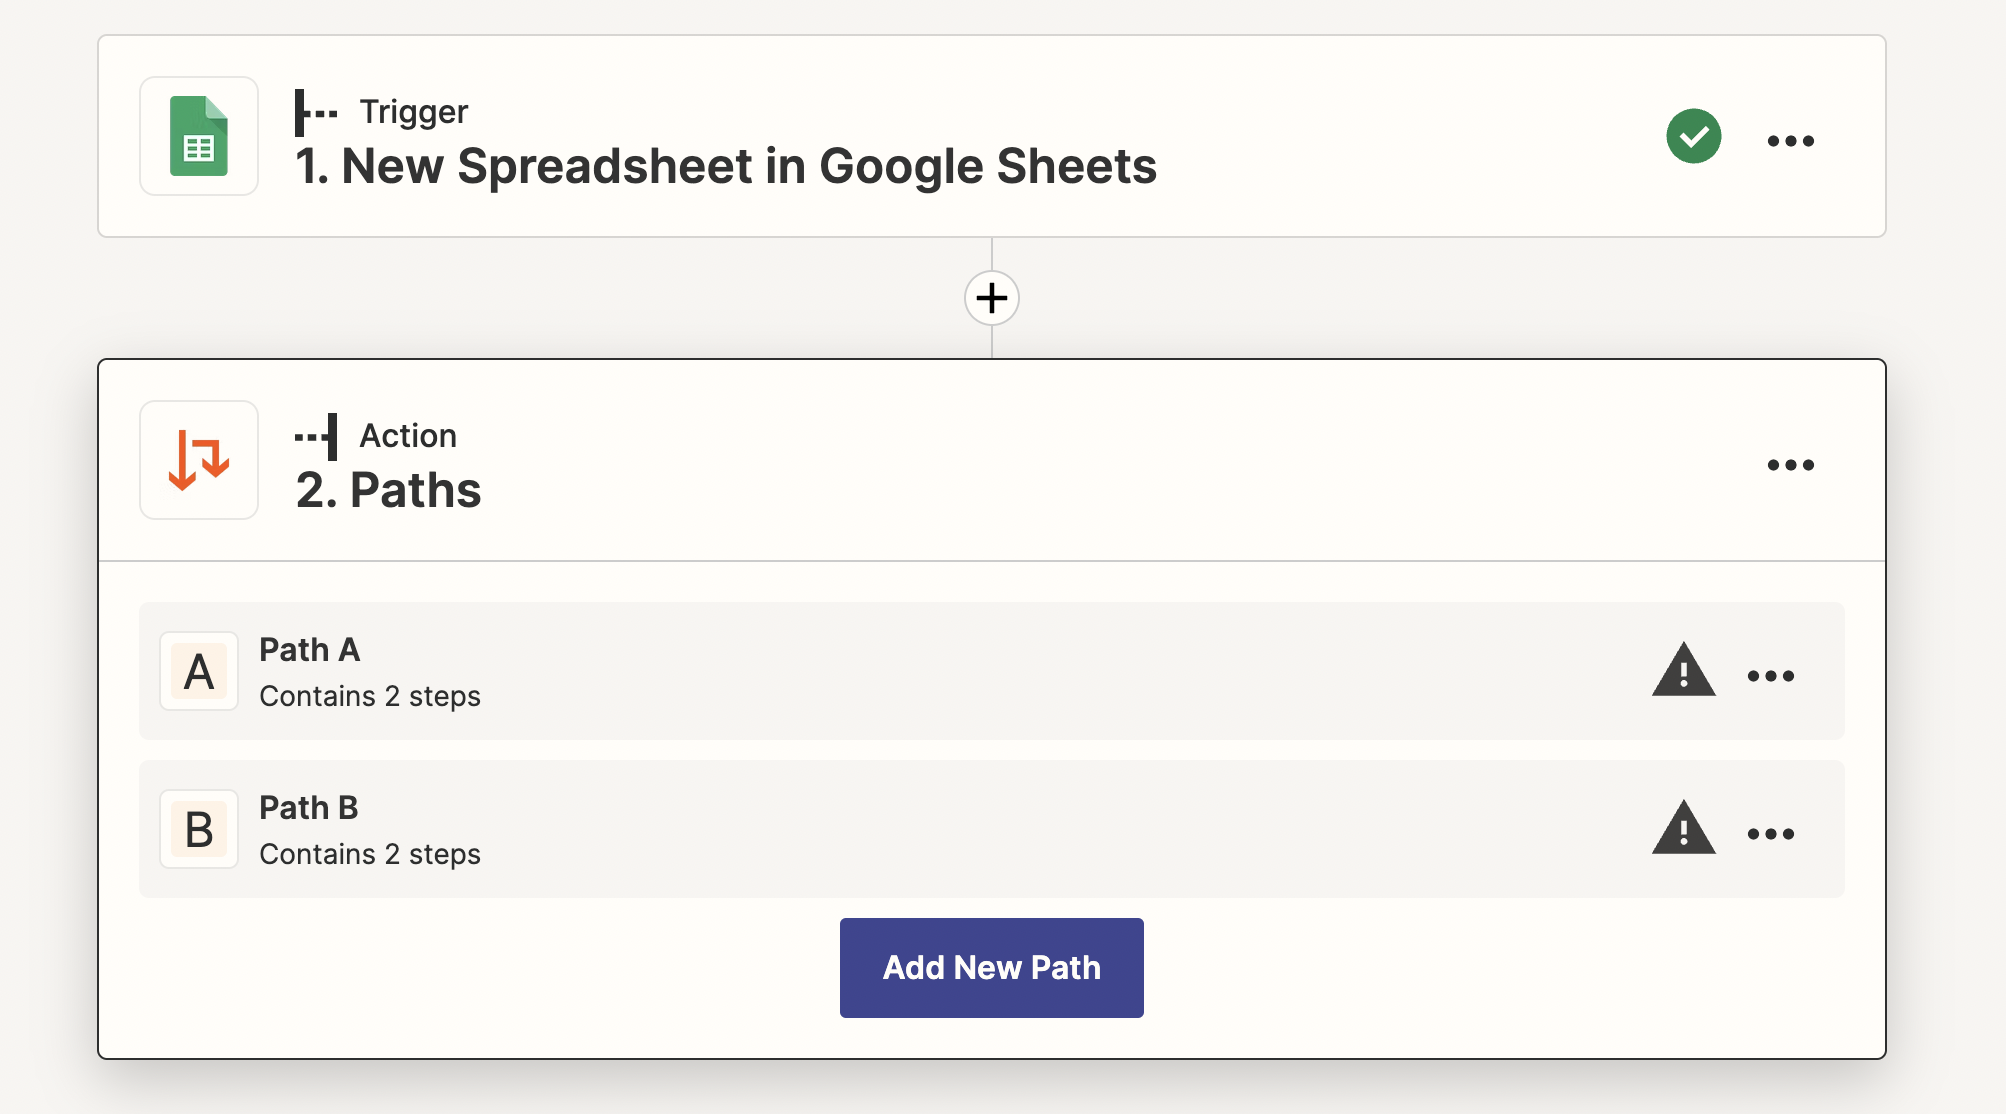Open Path B three-dot options menu

coord(1770,834)
